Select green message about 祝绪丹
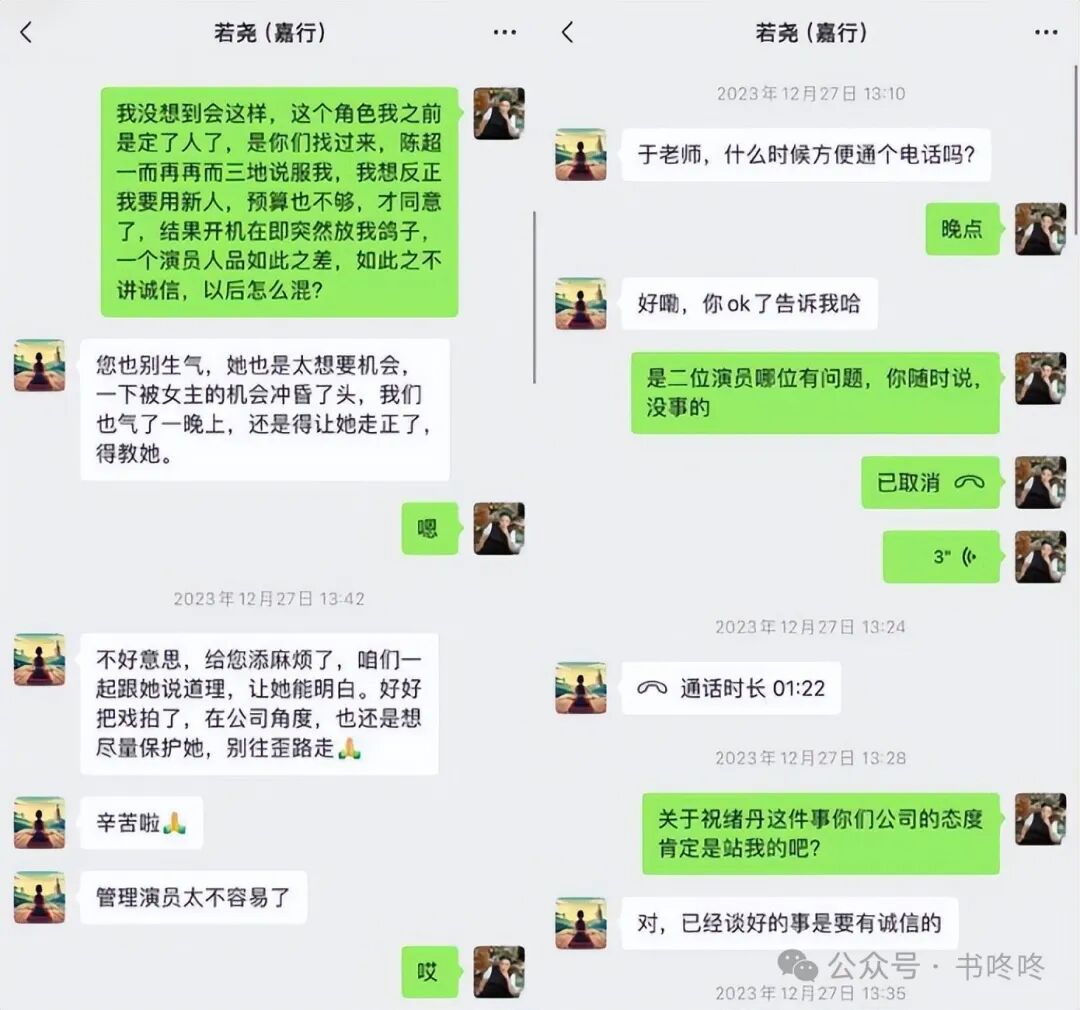Screen dimensions: 1080x1010 click(820, 834)
